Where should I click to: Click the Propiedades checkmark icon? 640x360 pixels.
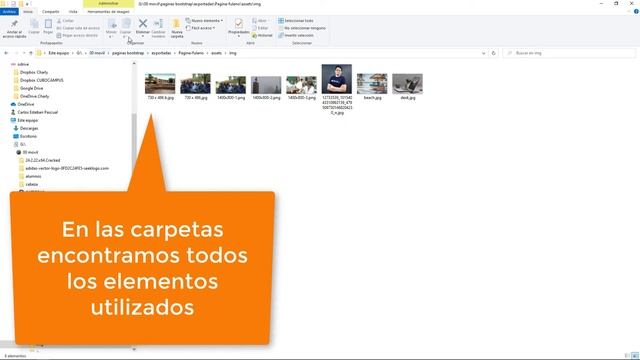pos(239,24)
